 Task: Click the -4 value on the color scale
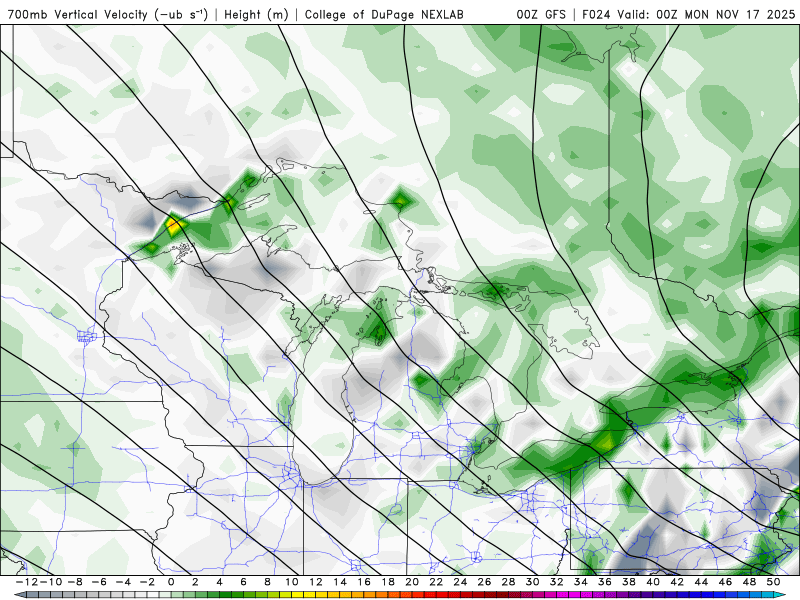(x=123, y=582)
